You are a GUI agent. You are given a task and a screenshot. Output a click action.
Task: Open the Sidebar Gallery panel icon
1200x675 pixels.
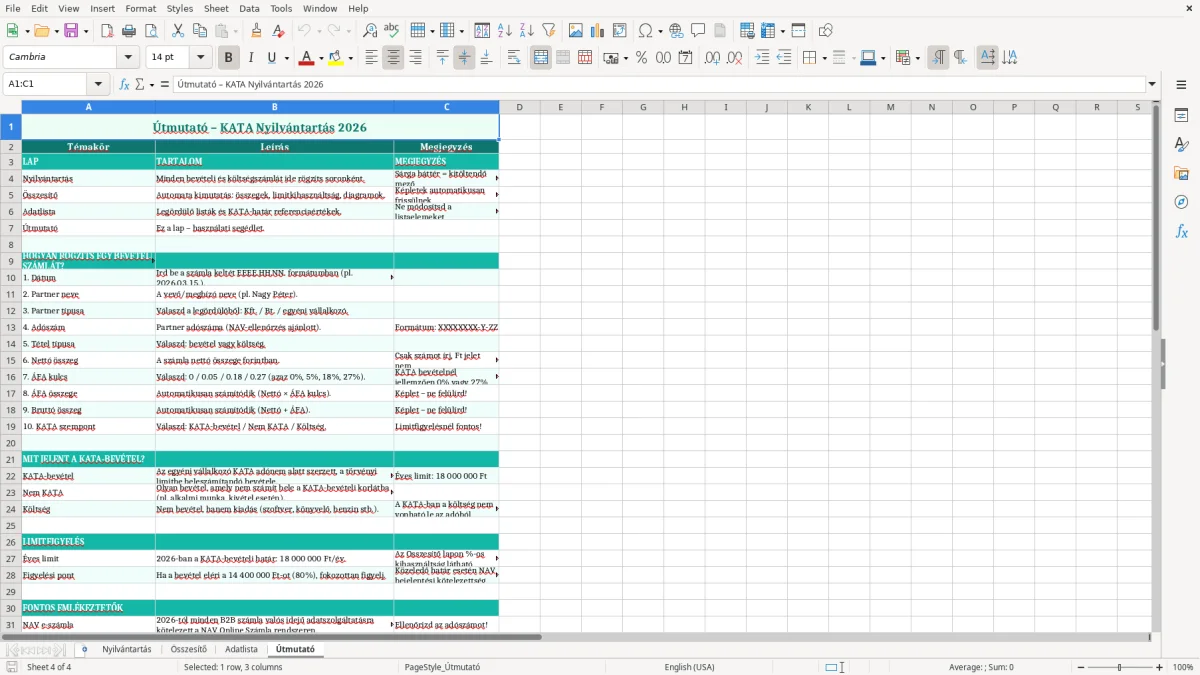pos(1181,174)
